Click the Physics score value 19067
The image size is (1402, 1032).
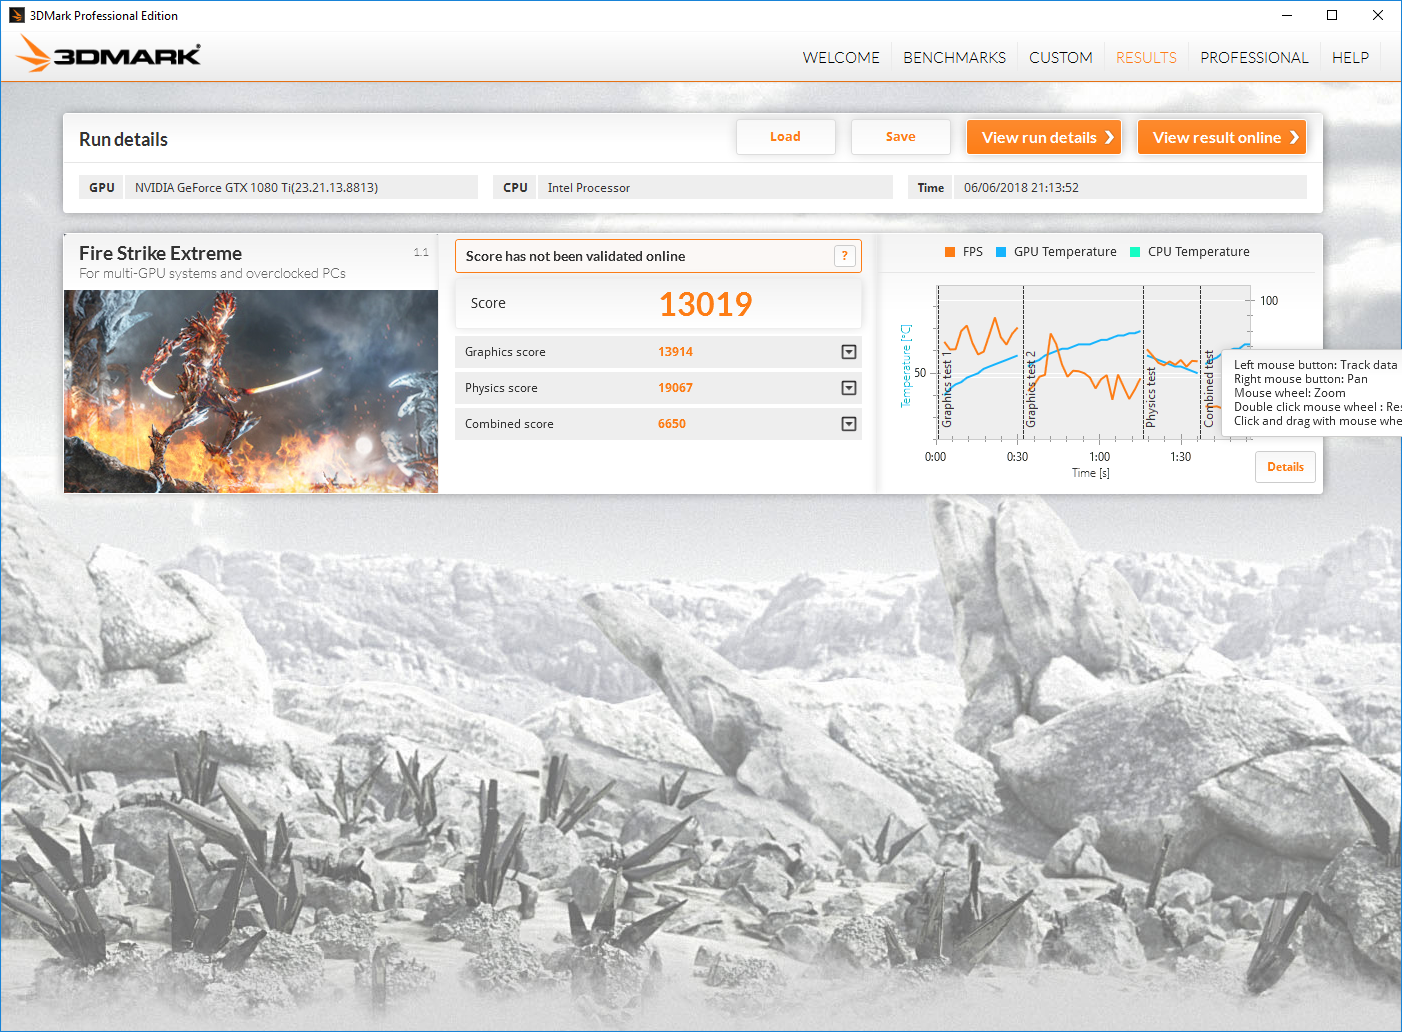pyautogui.click(x=675, y=388)
